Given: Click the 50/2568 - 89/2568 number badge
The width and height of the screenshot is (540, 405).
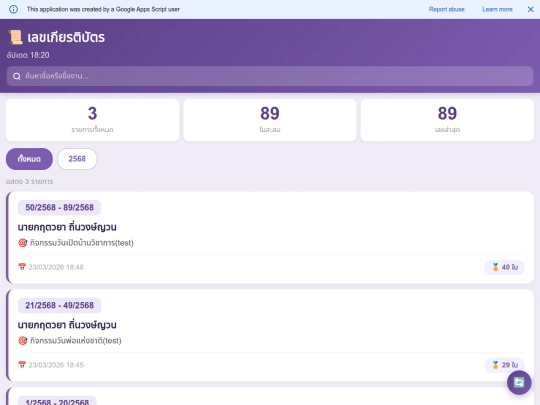Looking at the screenshot, I should (x=59, y=207).
